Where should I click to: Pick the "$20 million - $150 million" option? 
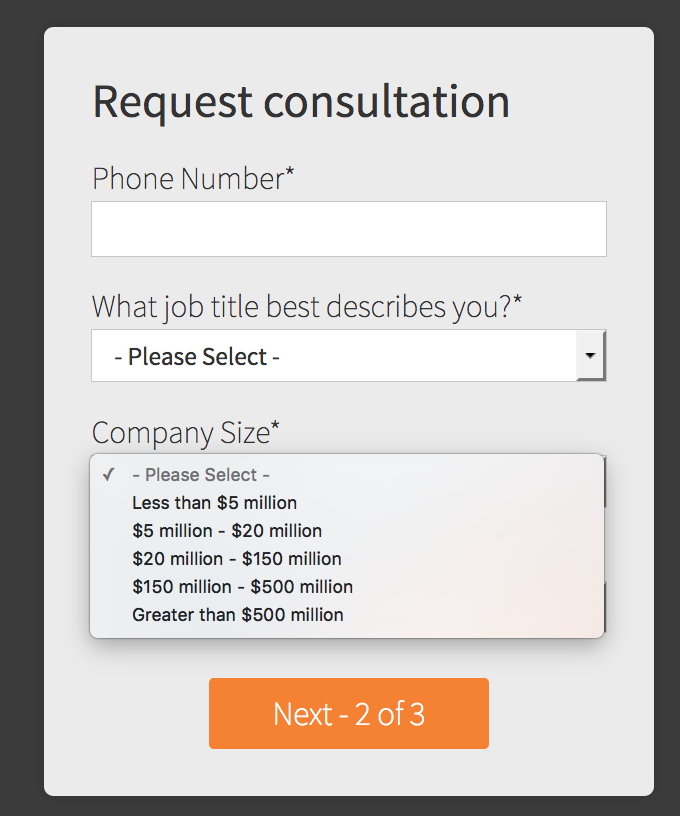pyautogui.click(x=237, y=559)
